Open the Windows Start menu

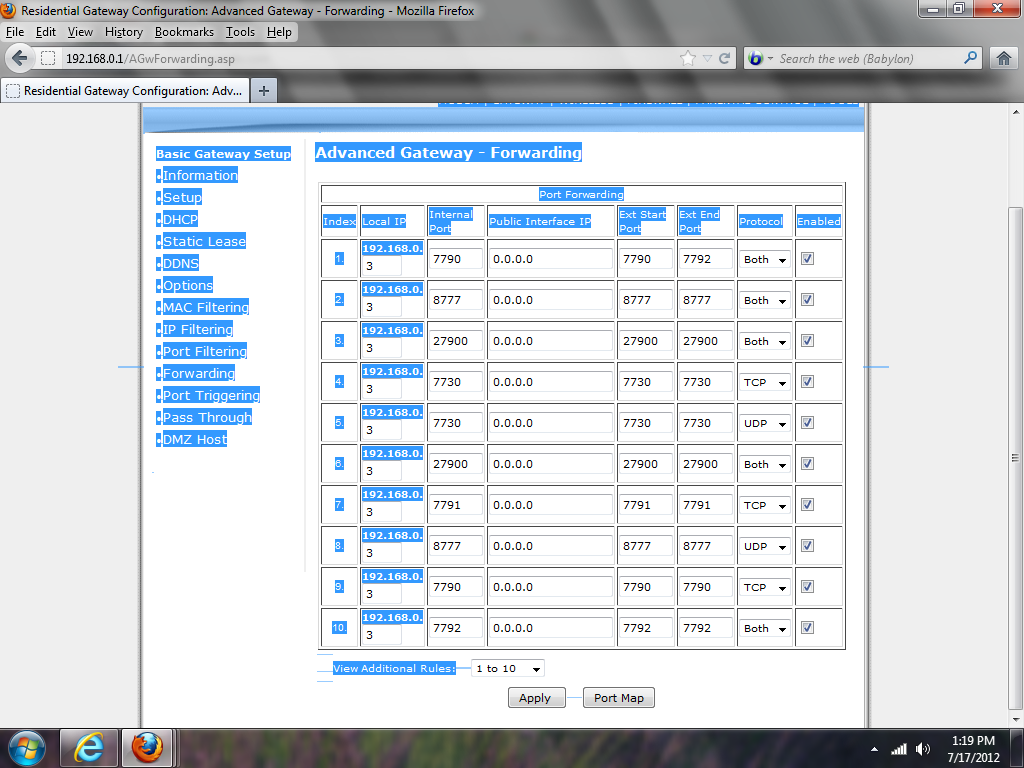27,747
